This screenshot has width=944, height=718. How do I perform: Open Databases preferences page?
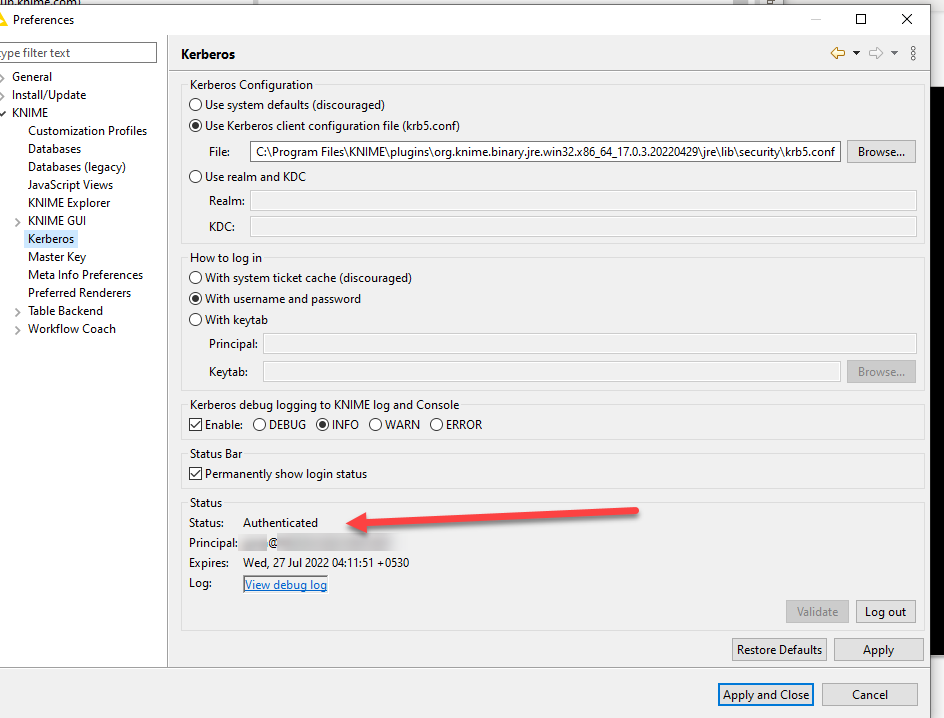[54, 149]
